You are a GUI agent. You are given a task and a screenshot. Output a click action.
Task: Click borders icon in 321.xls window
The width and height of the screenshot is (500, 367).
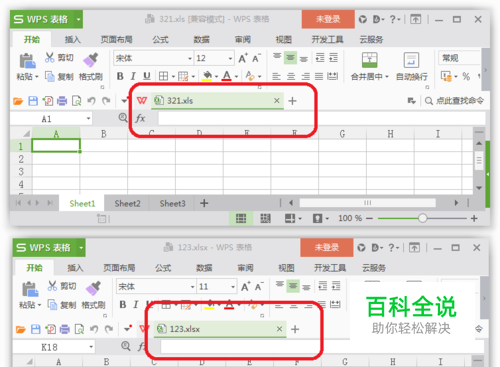(163, 76)
